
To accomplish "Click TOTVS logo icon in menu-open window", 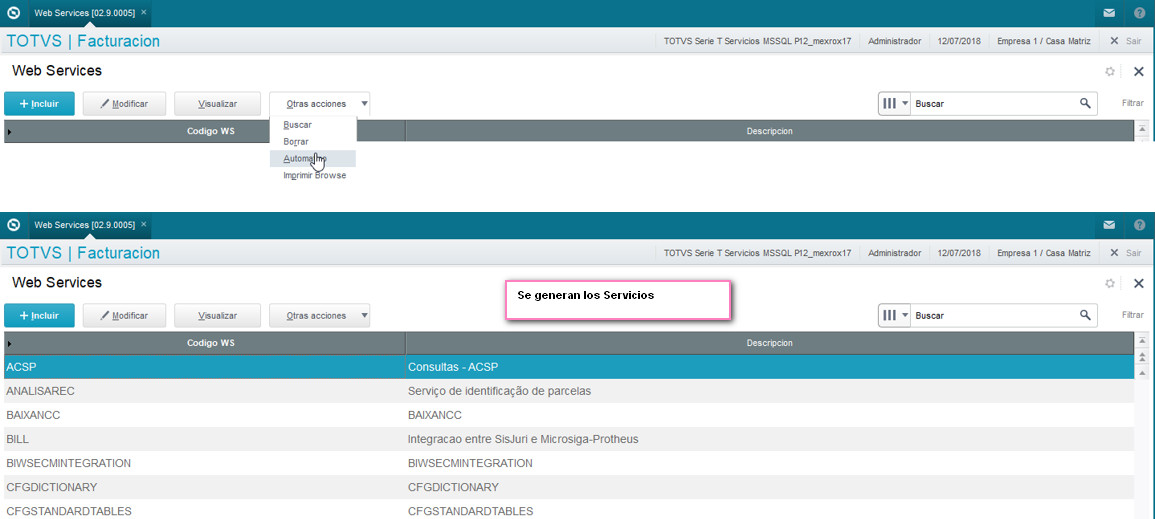I will click(13, 13).
